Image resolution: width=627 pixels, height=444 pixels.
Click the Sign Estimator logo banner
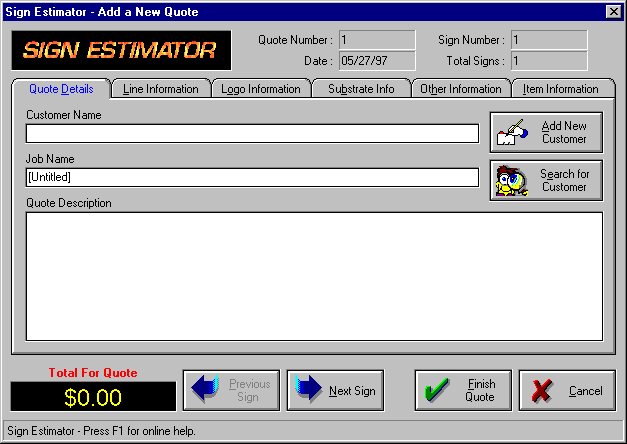[120, 50]
